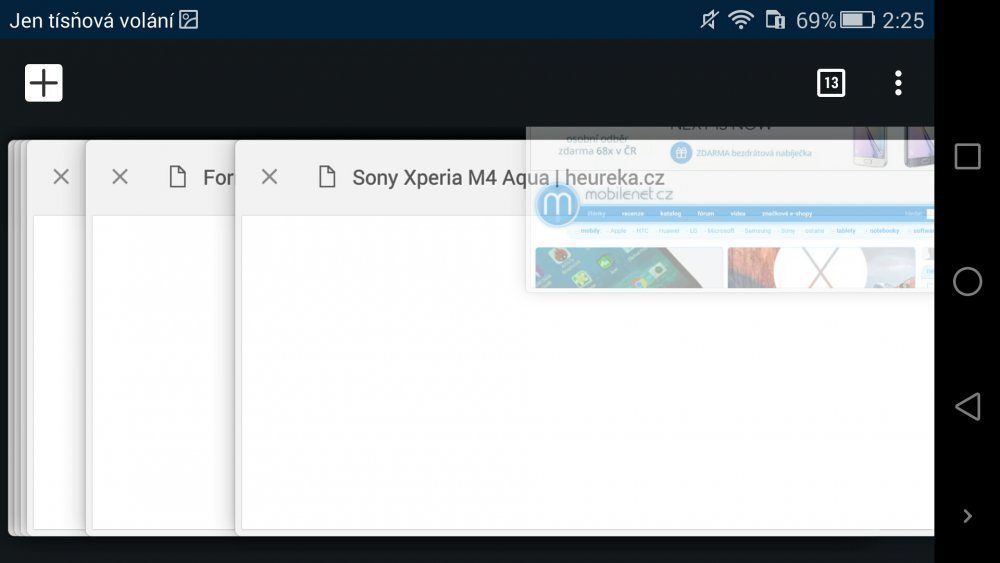The height and width of the screenshot is (563, 1000).
Task: Tap the clock showing 2:25
Action: [x=903, y=20]
